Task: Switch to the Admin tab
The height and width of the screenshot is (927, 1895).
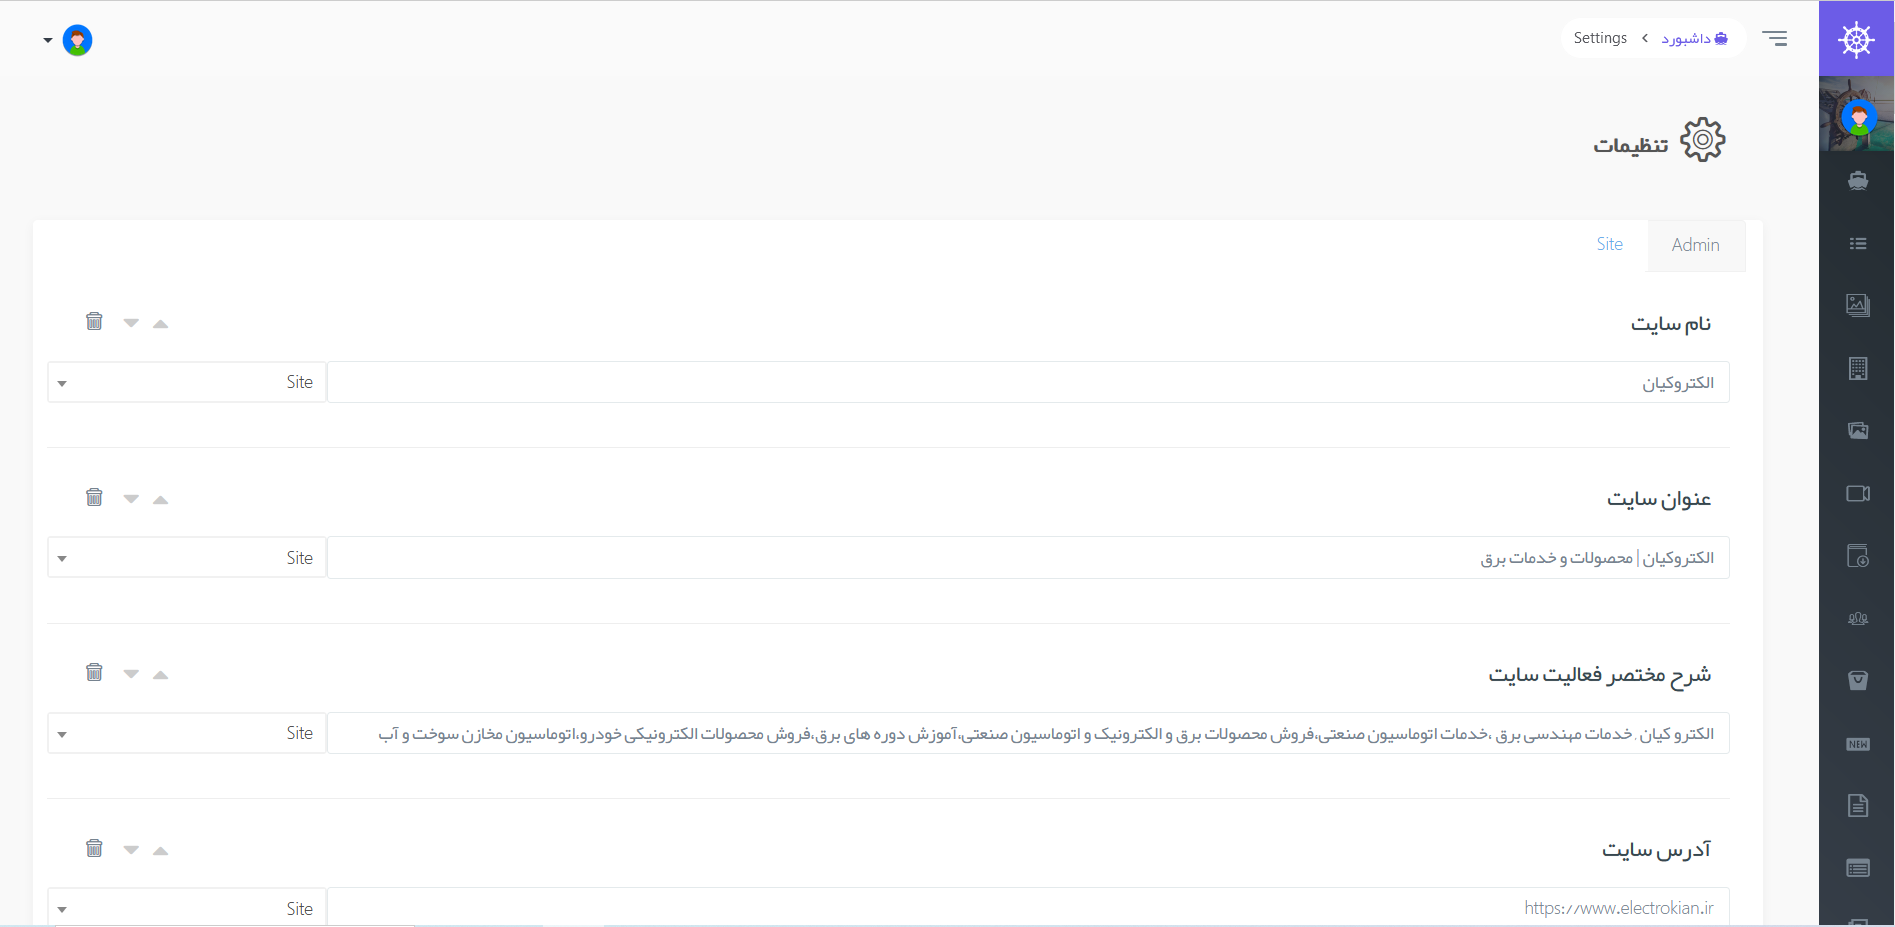Action: click(x=1696, y=245)
